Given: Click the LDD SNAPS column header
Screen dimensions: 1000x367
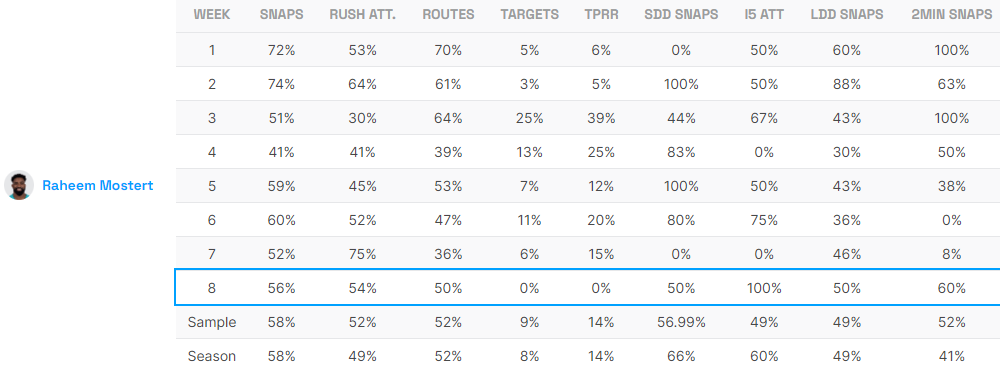Looking at the screenshot, I should click(x=847, y=14).
